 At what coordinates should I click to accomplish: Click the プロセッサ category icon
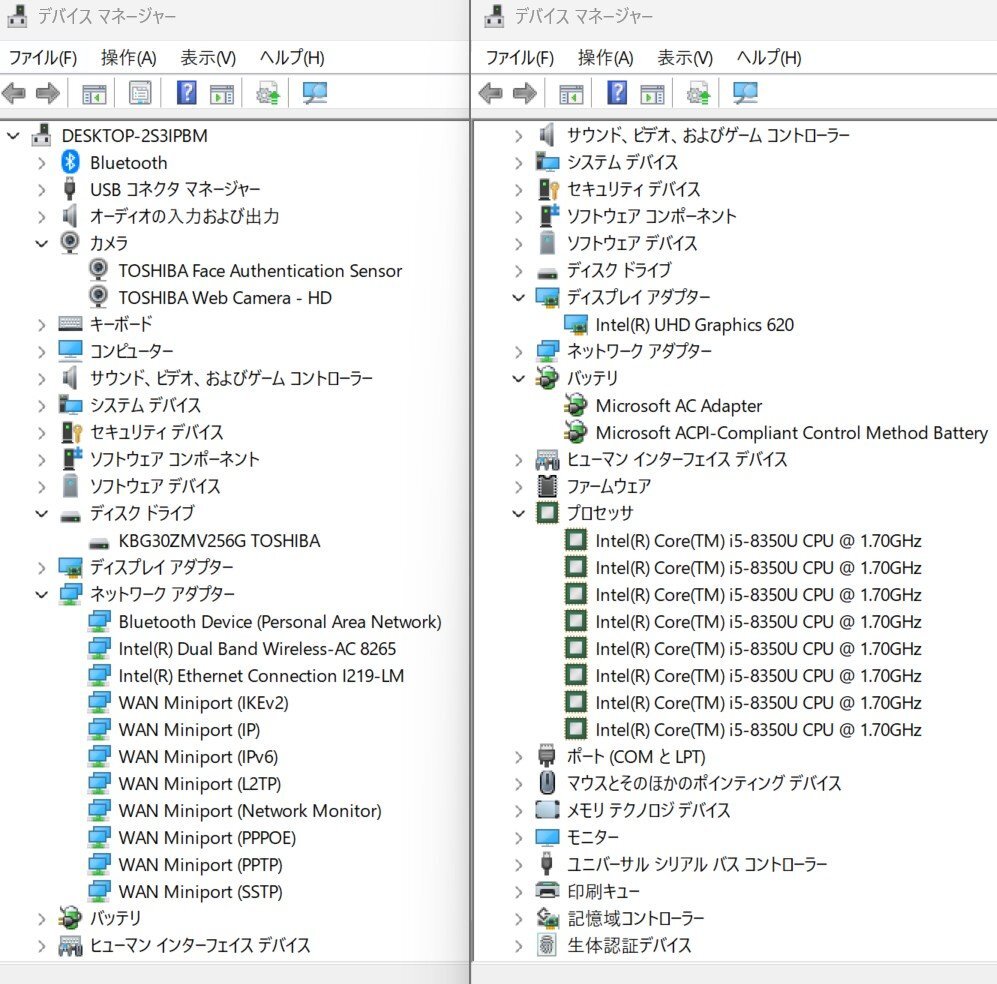(x=547, y=512)
